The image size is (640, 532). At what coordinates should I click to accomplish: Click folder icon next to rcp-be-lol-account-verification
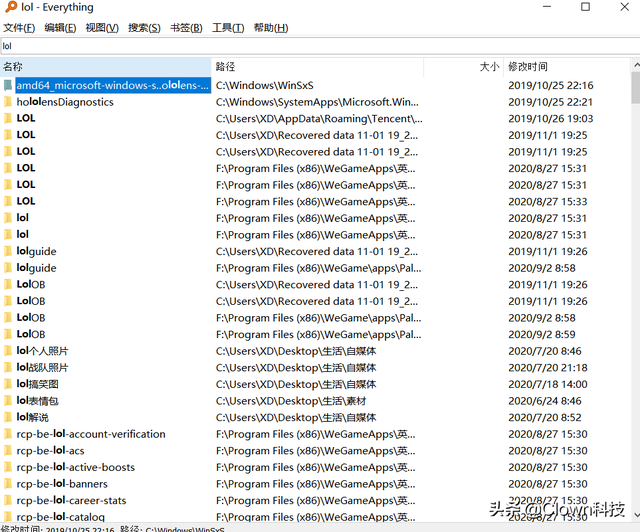click(8, 434)
